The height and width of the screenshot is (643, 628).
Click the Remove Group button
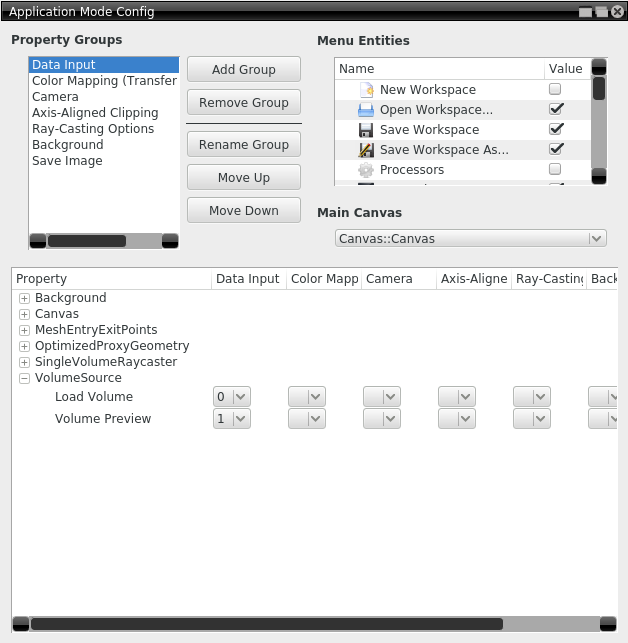pos(244,103)
